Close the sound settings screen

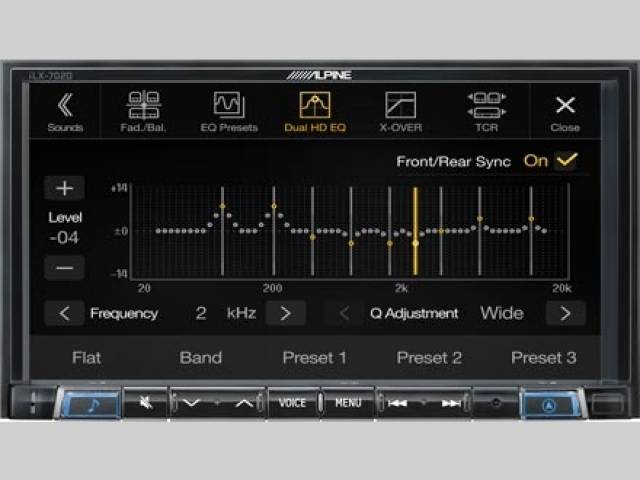coord(565,112)
